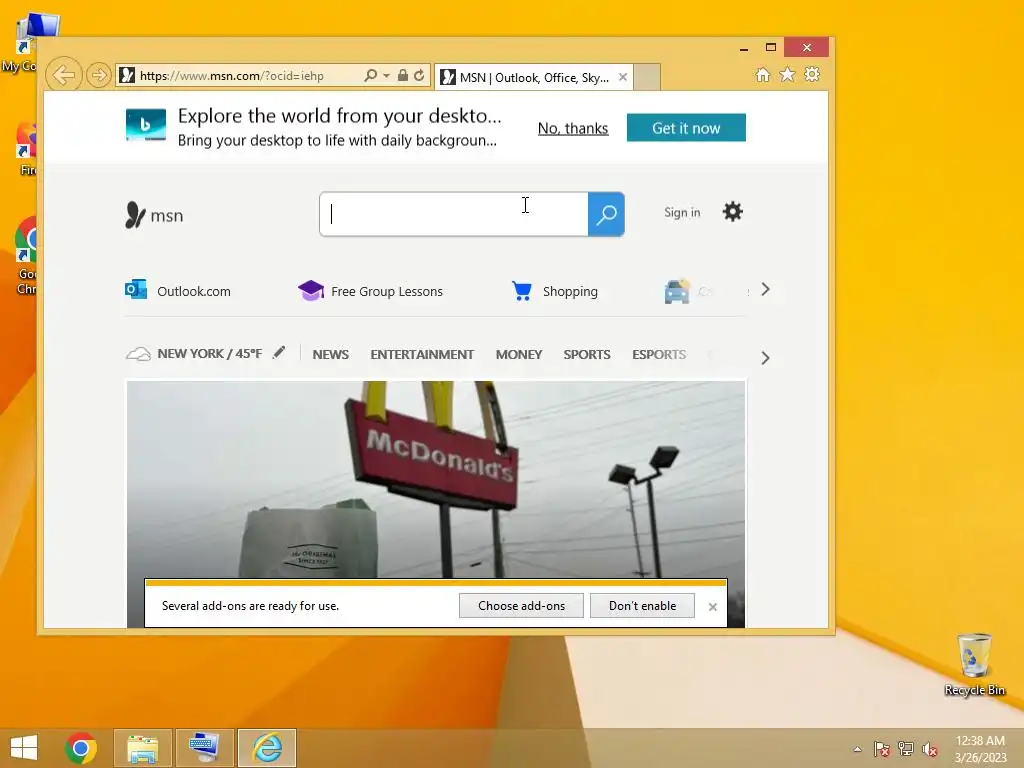
Task: Click the browser Back arrow button
Action: 64,75
